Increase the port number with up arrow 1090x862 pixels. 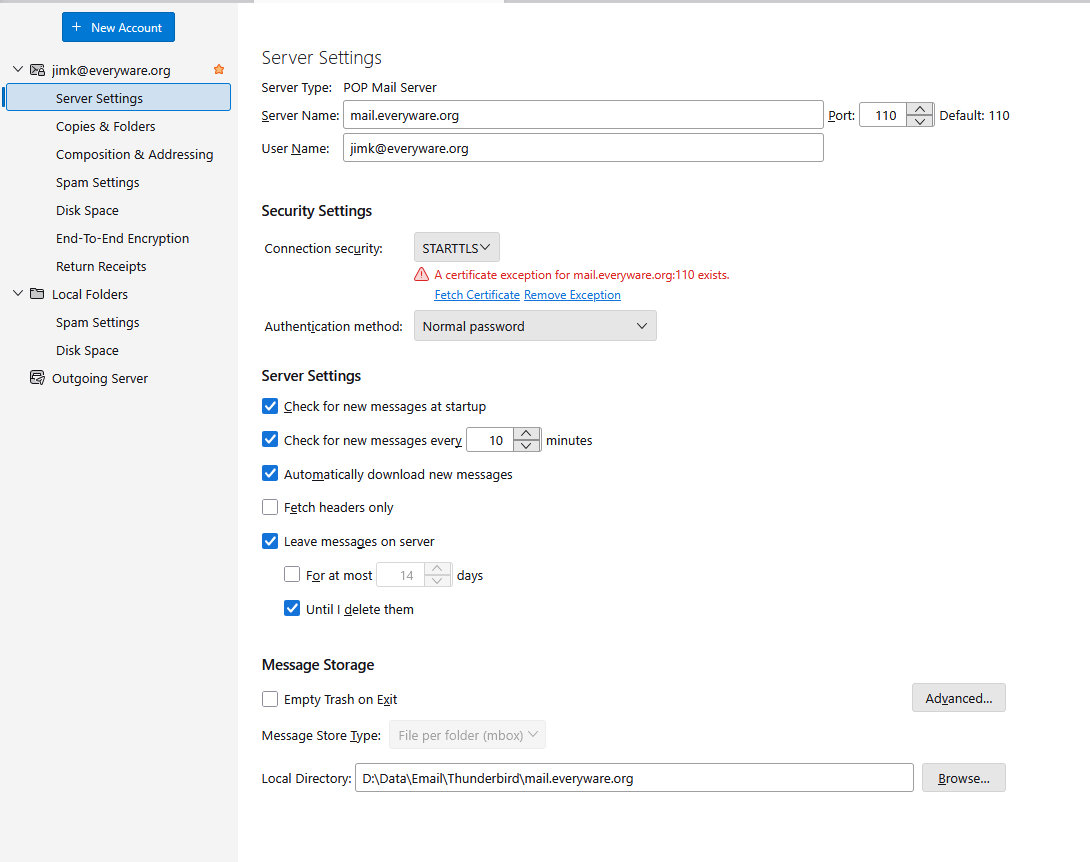[920, 109]
